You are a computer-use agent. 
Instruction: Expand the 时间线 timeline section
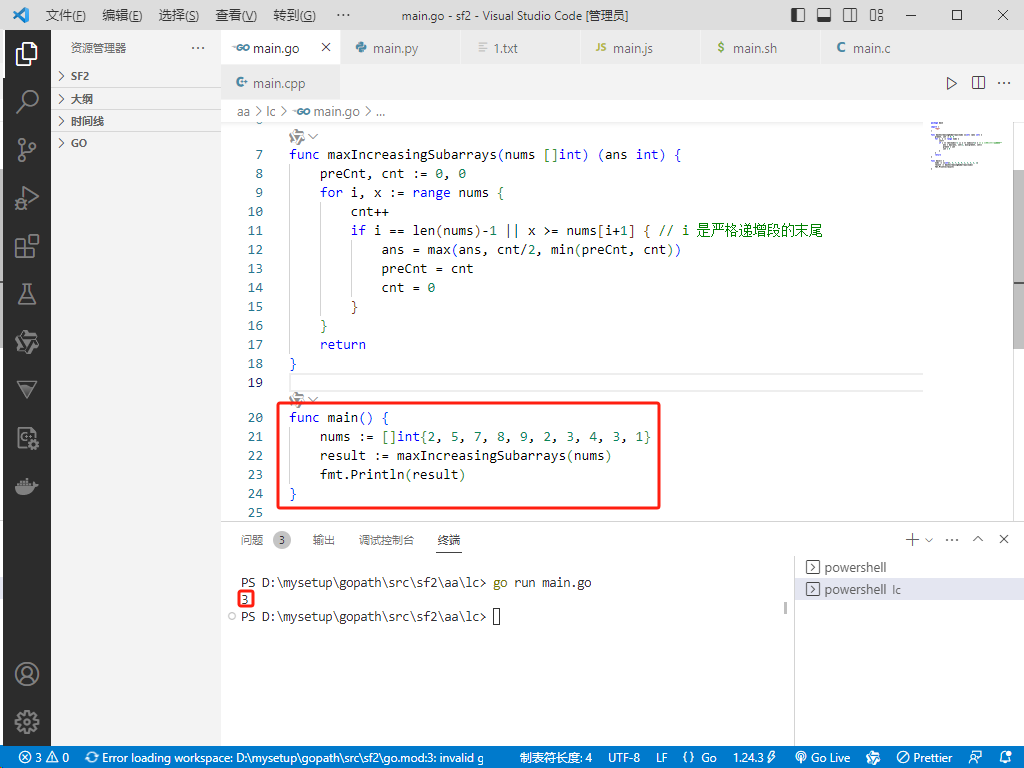click(136, 121)
